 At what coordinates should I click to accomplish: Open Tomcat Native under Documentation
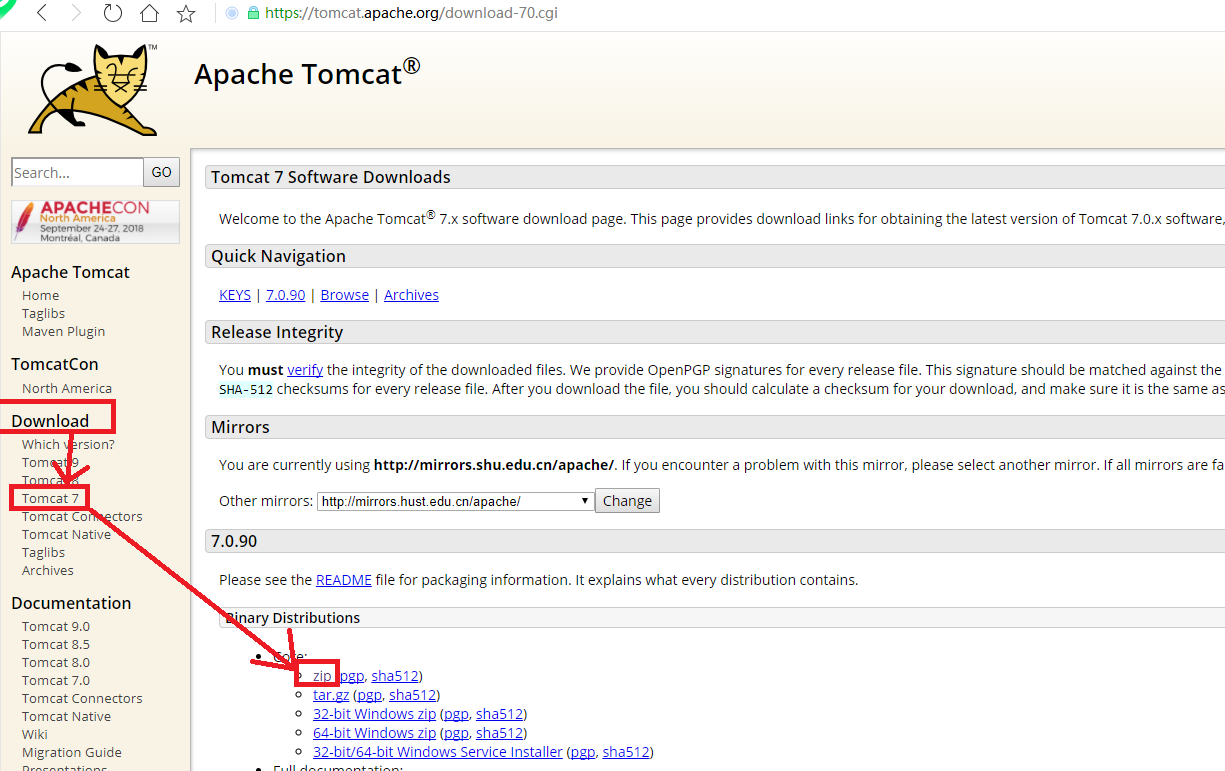67,716
